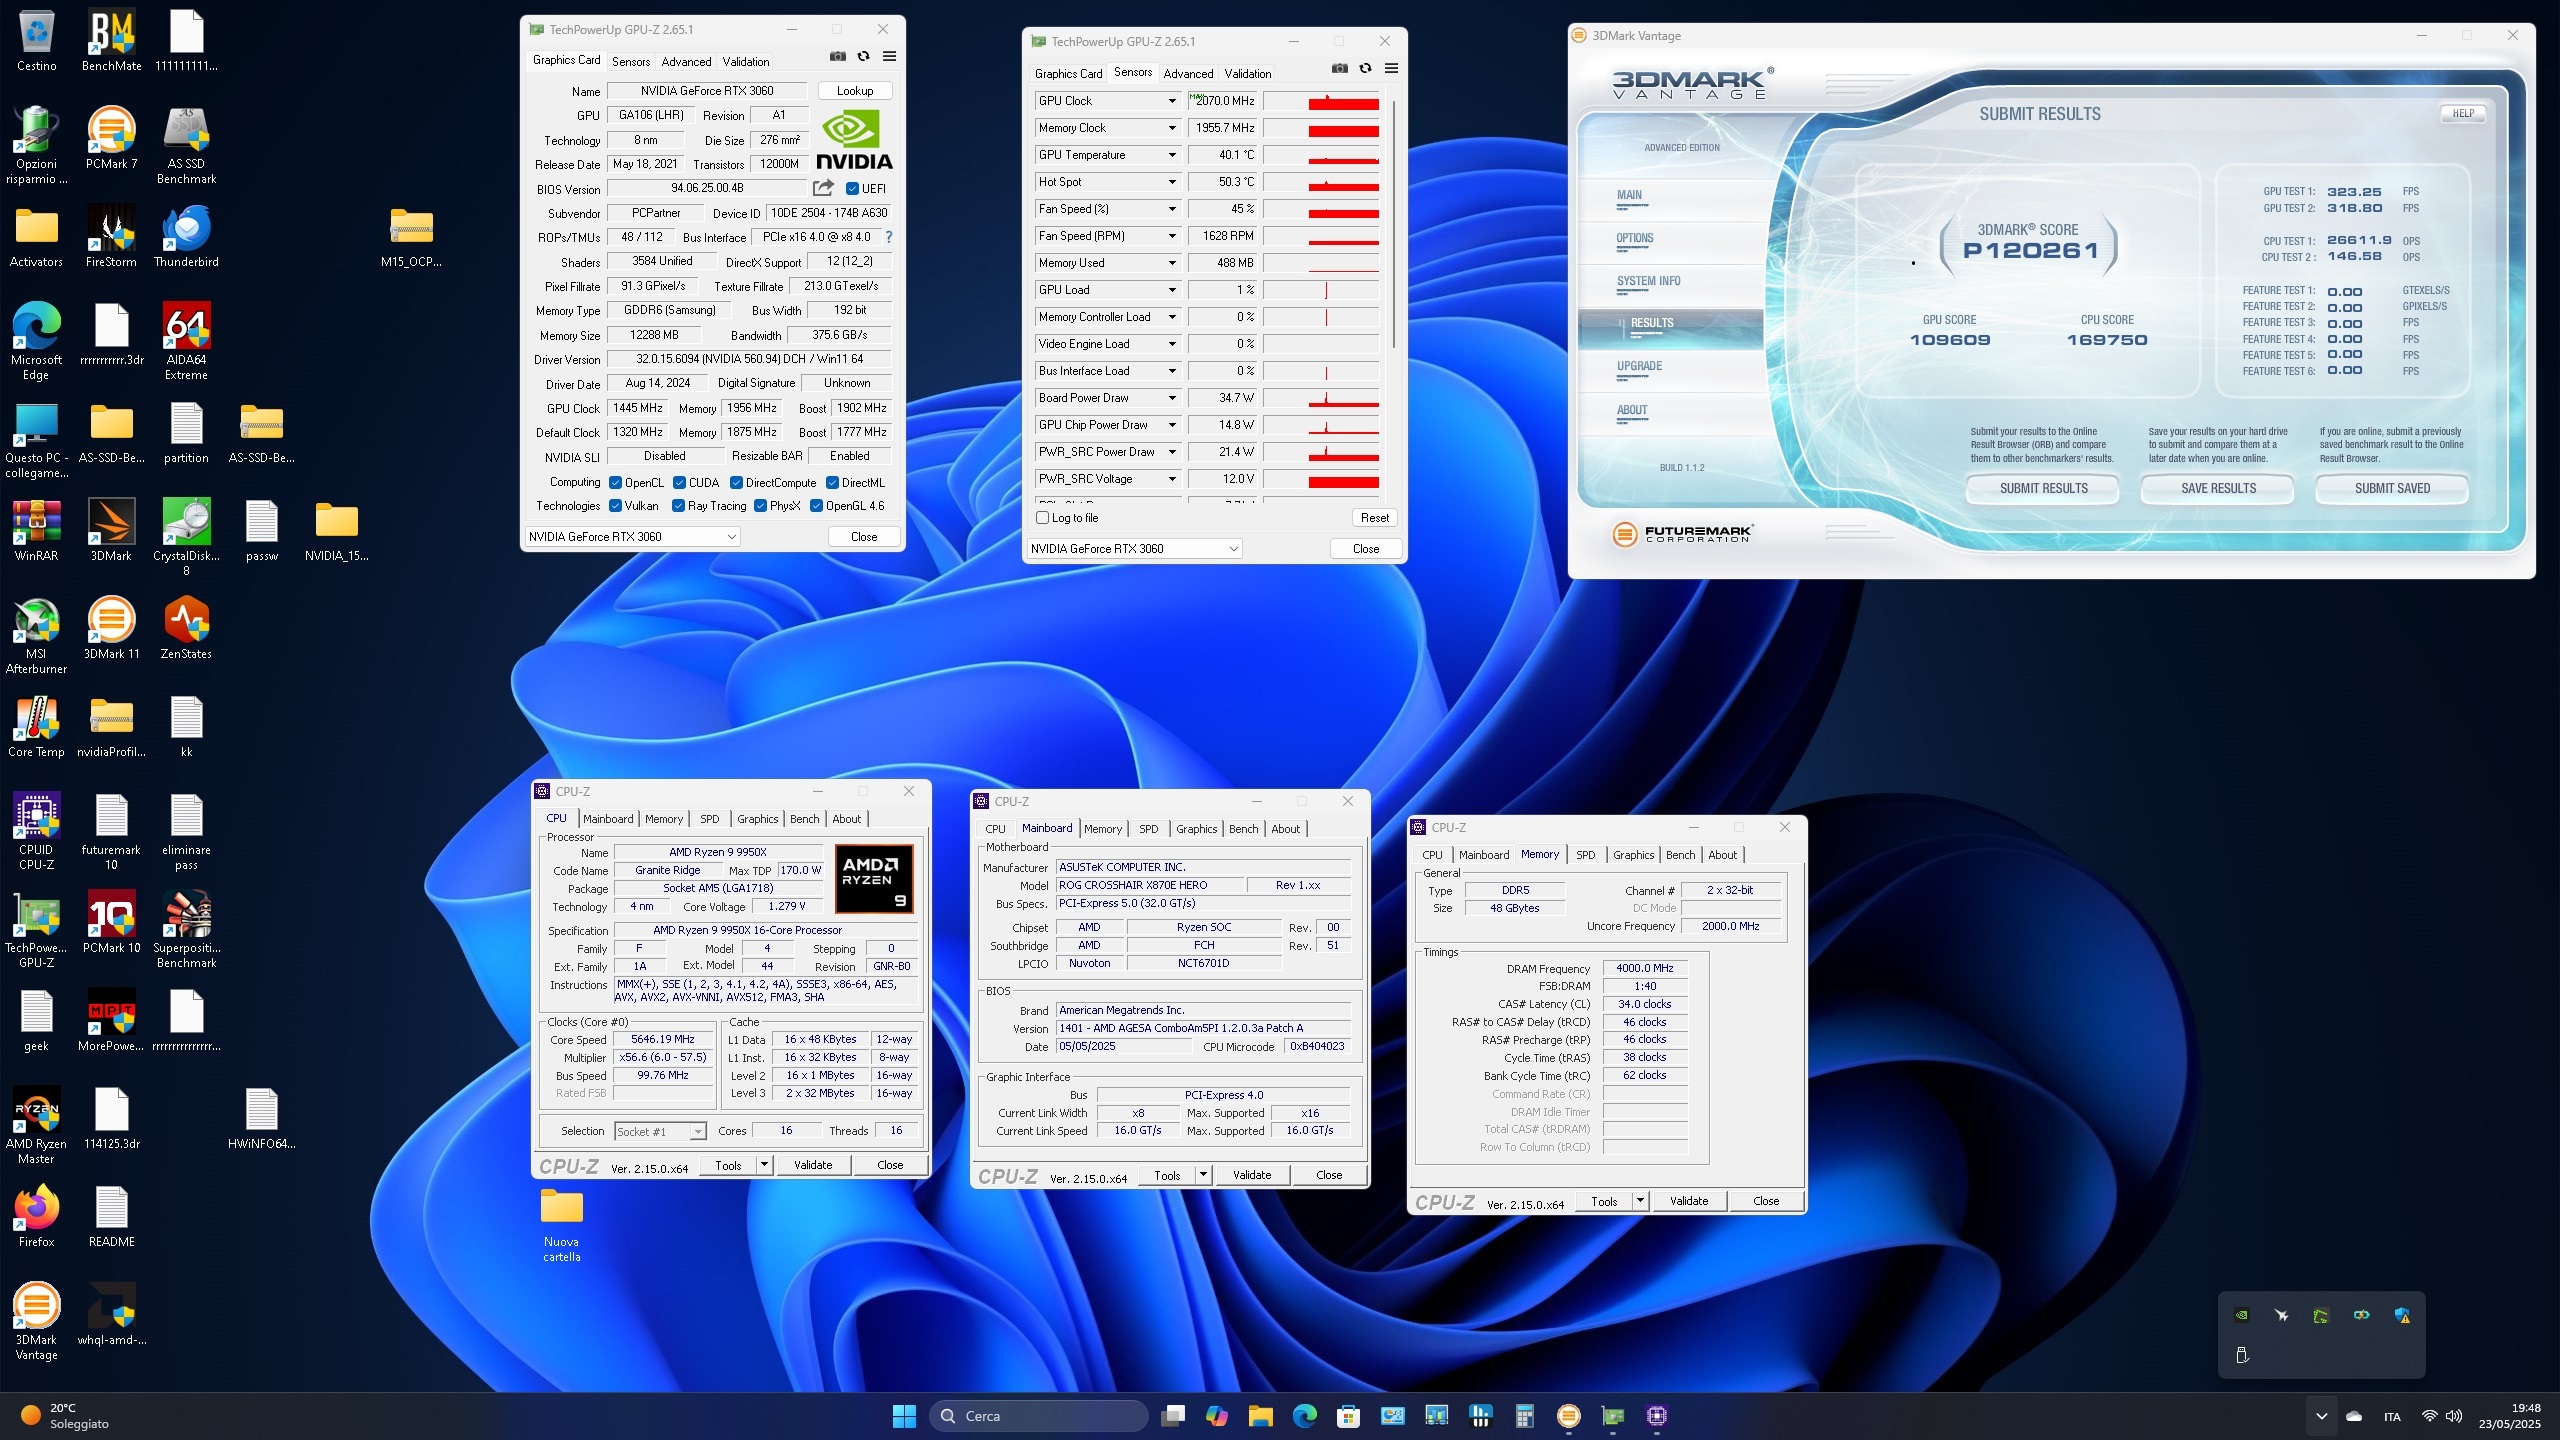
Task: Click the Bus Interface question mark icon
Action: (888, 237)
